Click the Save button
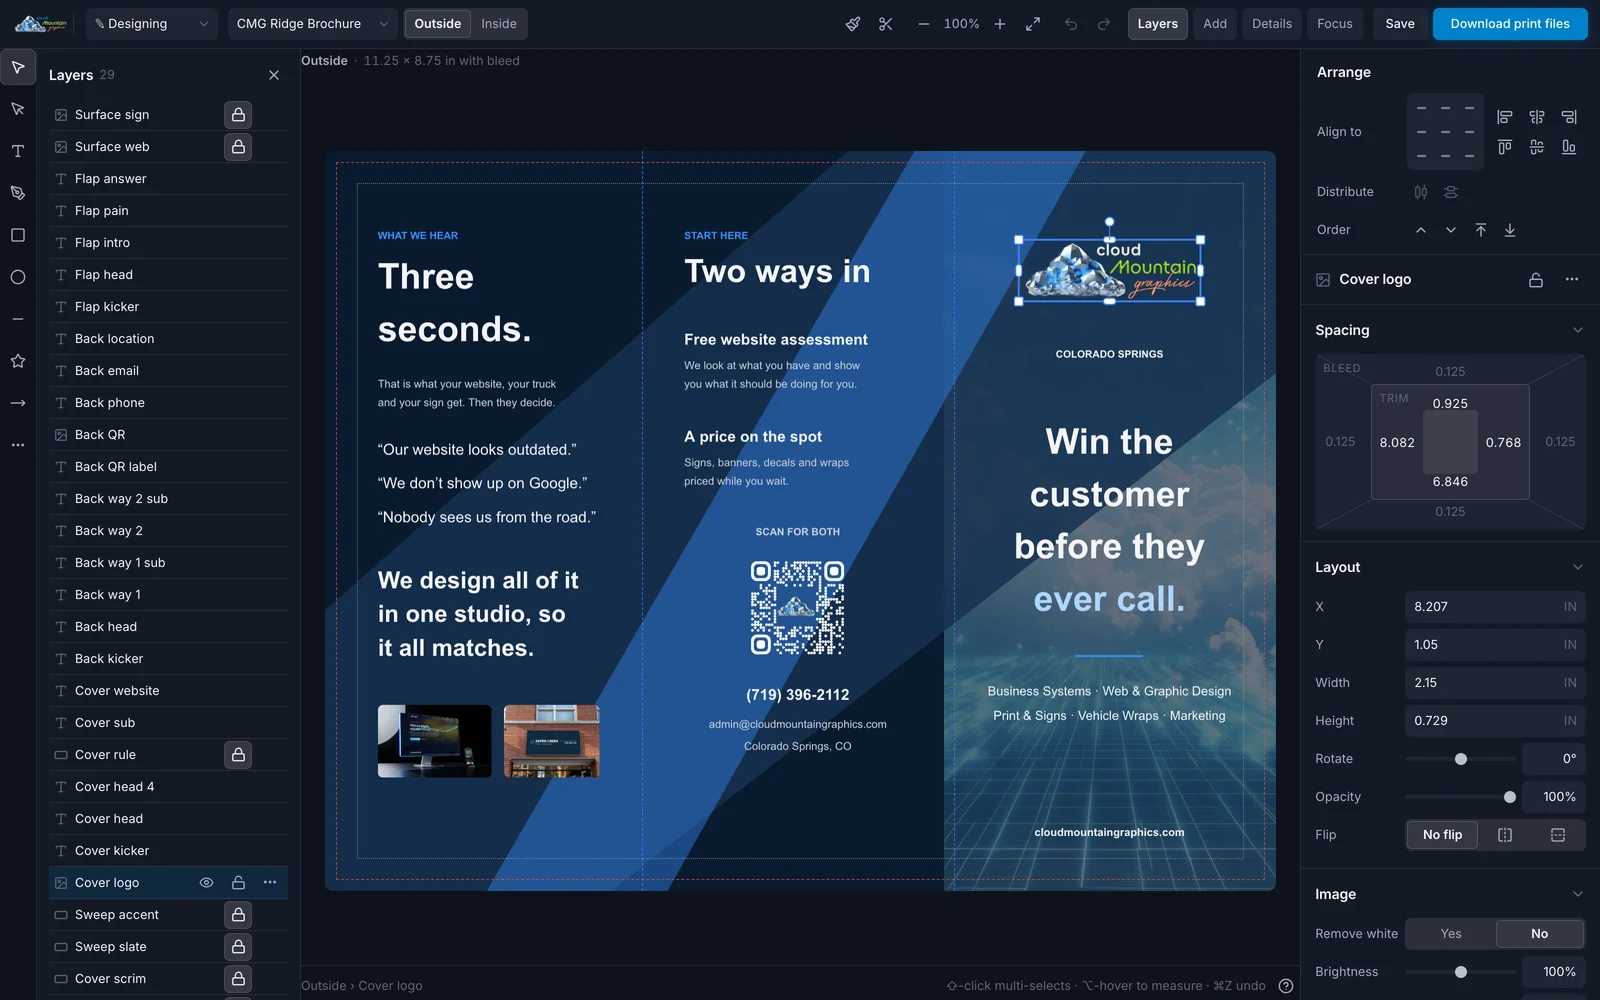This screenshot has width=1600, height=1000. (x=1400, y=24)
